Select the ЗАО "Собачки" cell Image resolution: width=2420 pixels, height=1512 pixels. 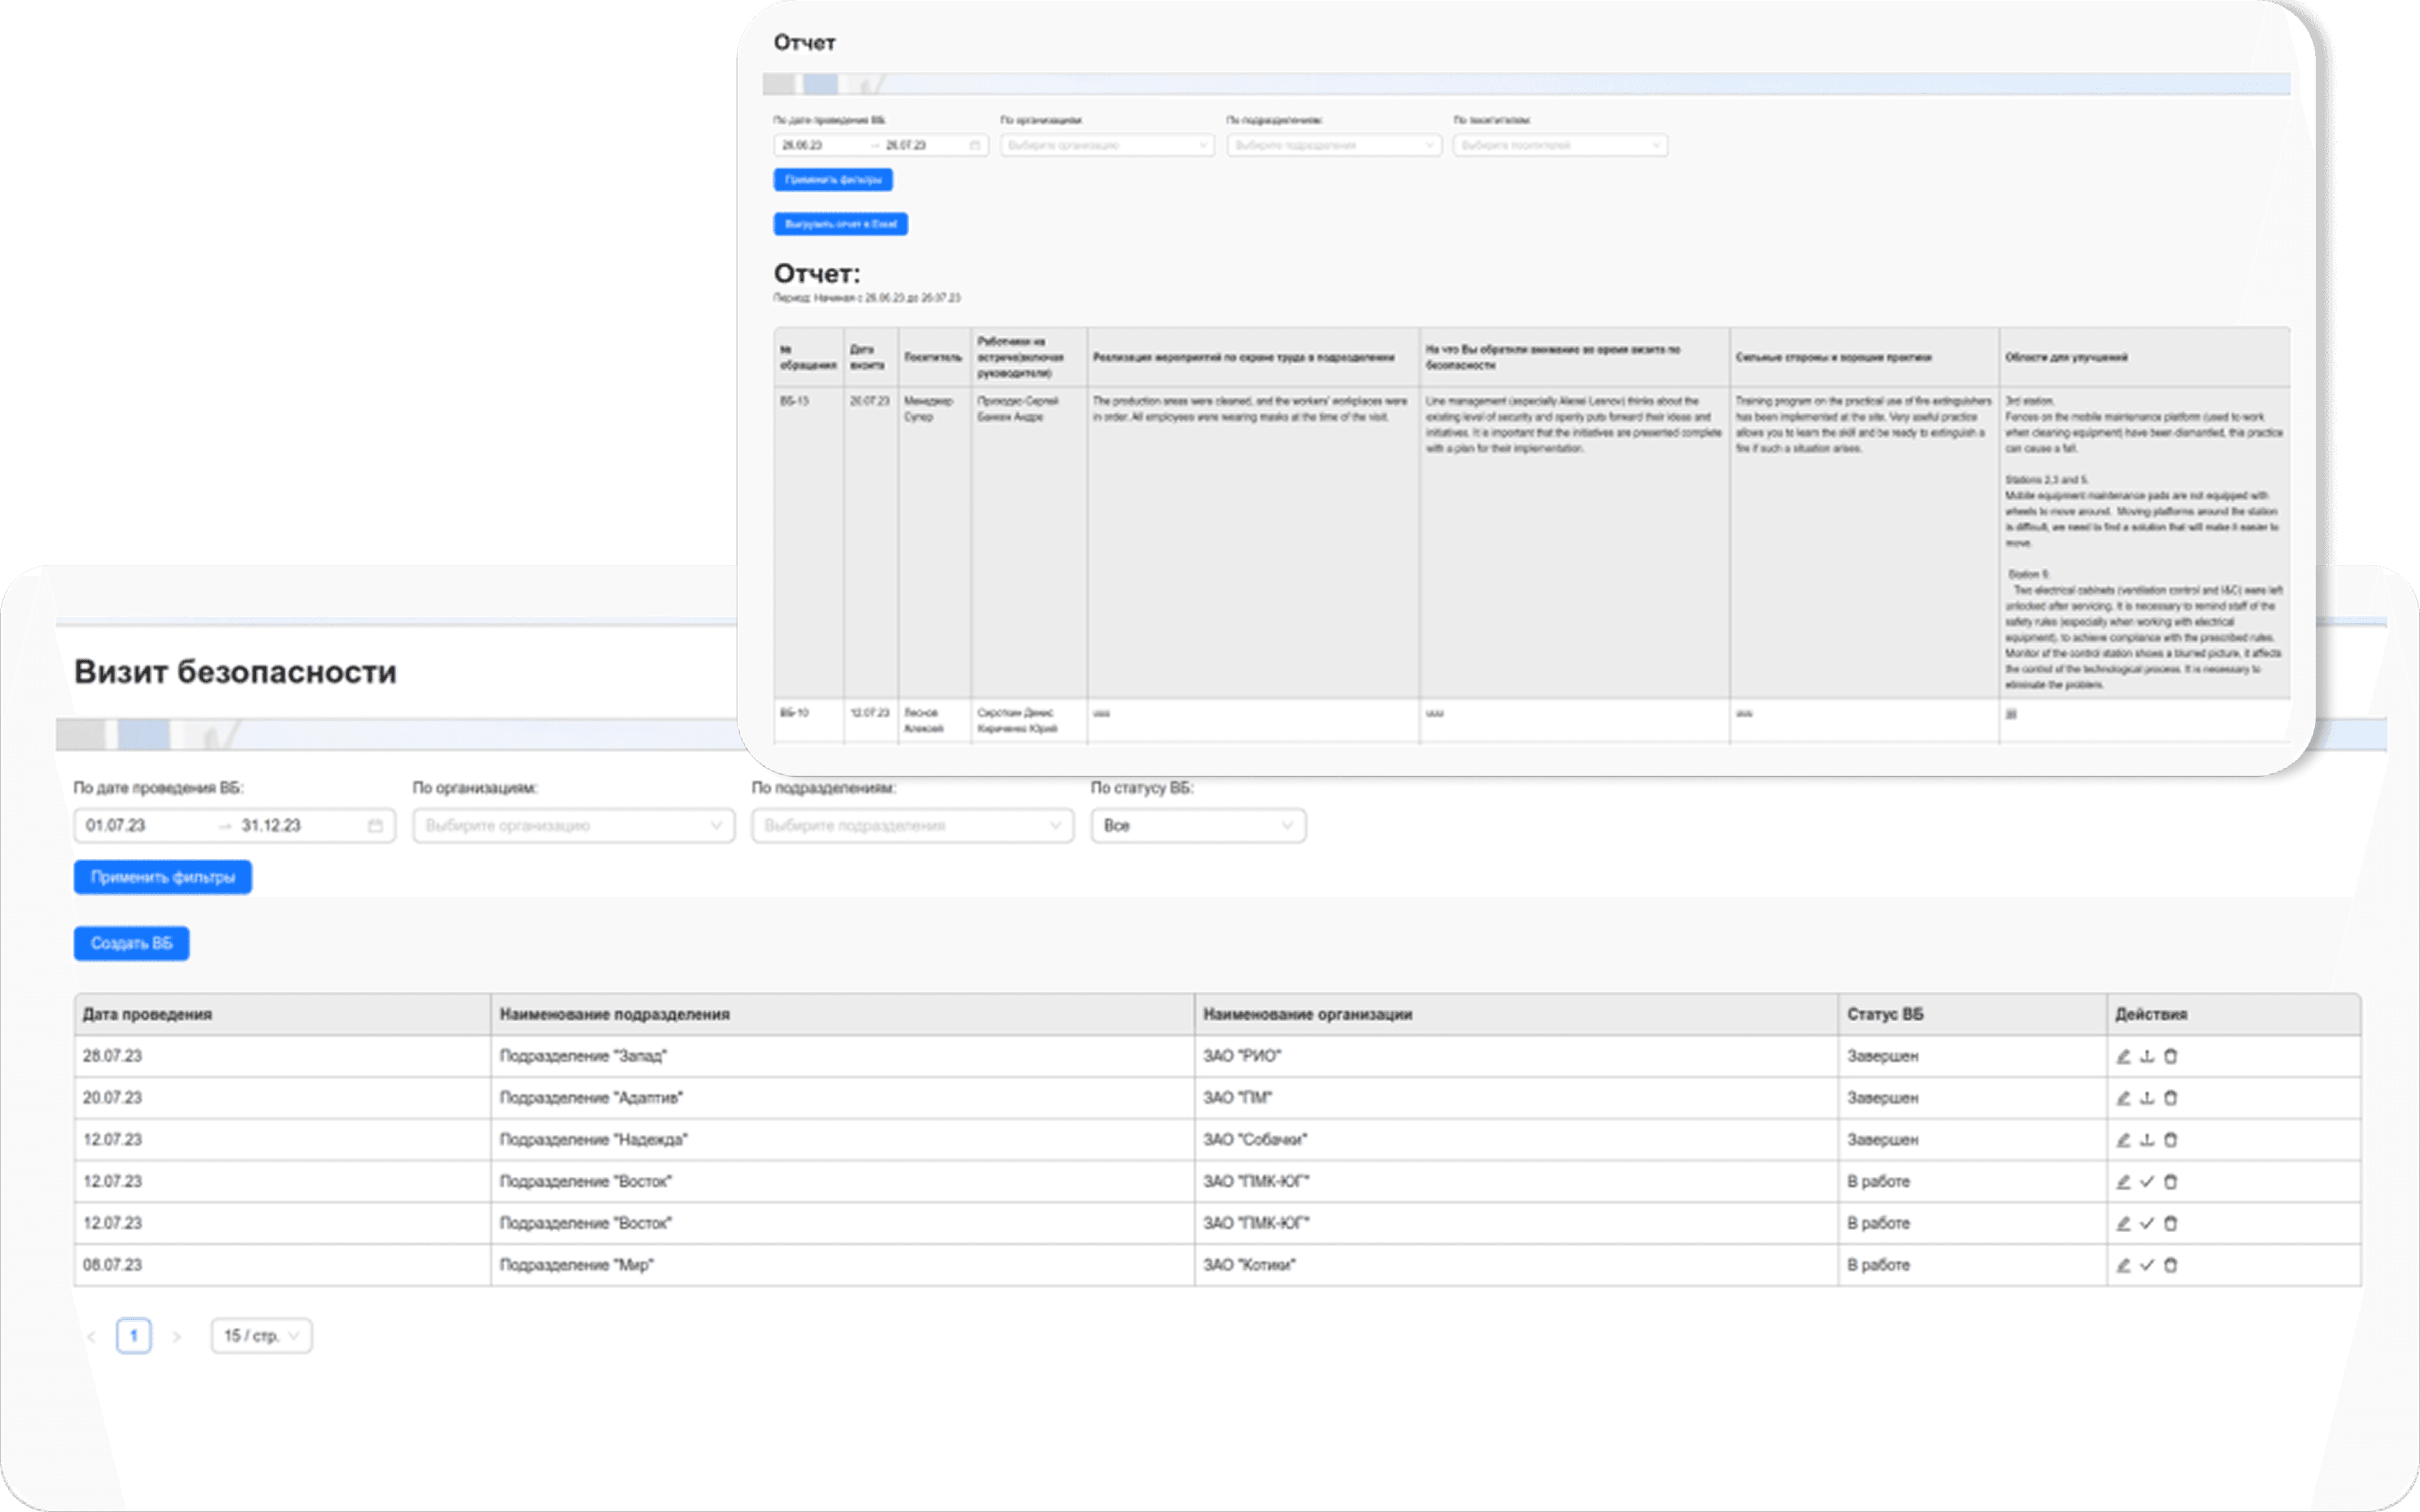(x=1516, y=1140)
